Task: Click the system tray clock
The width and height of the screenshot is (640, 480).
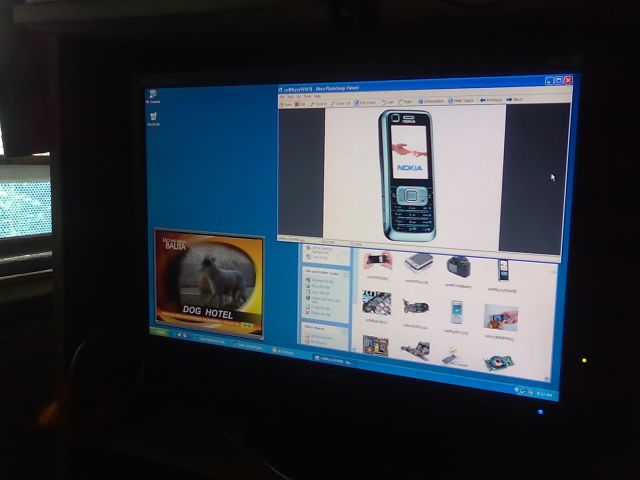Action: click(544, 395)
